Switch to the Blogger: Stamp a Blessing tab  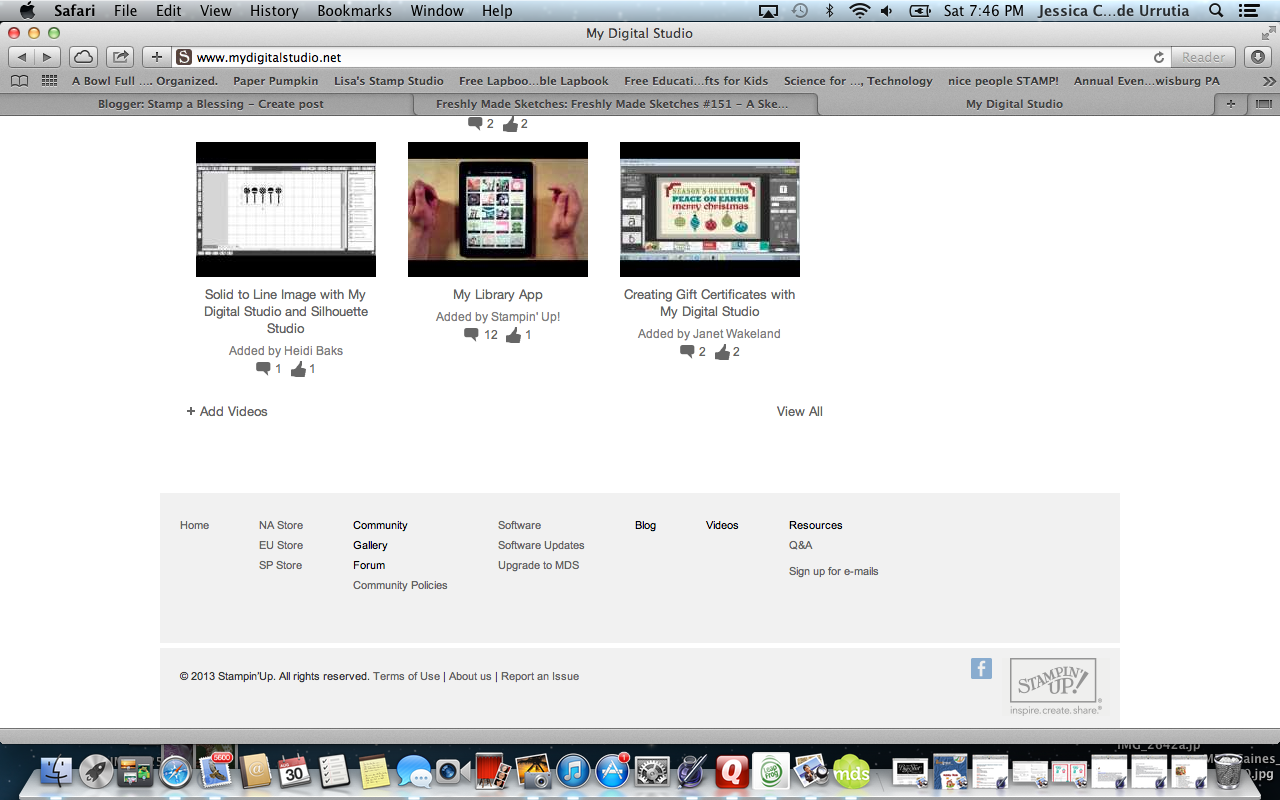point(211,104)
